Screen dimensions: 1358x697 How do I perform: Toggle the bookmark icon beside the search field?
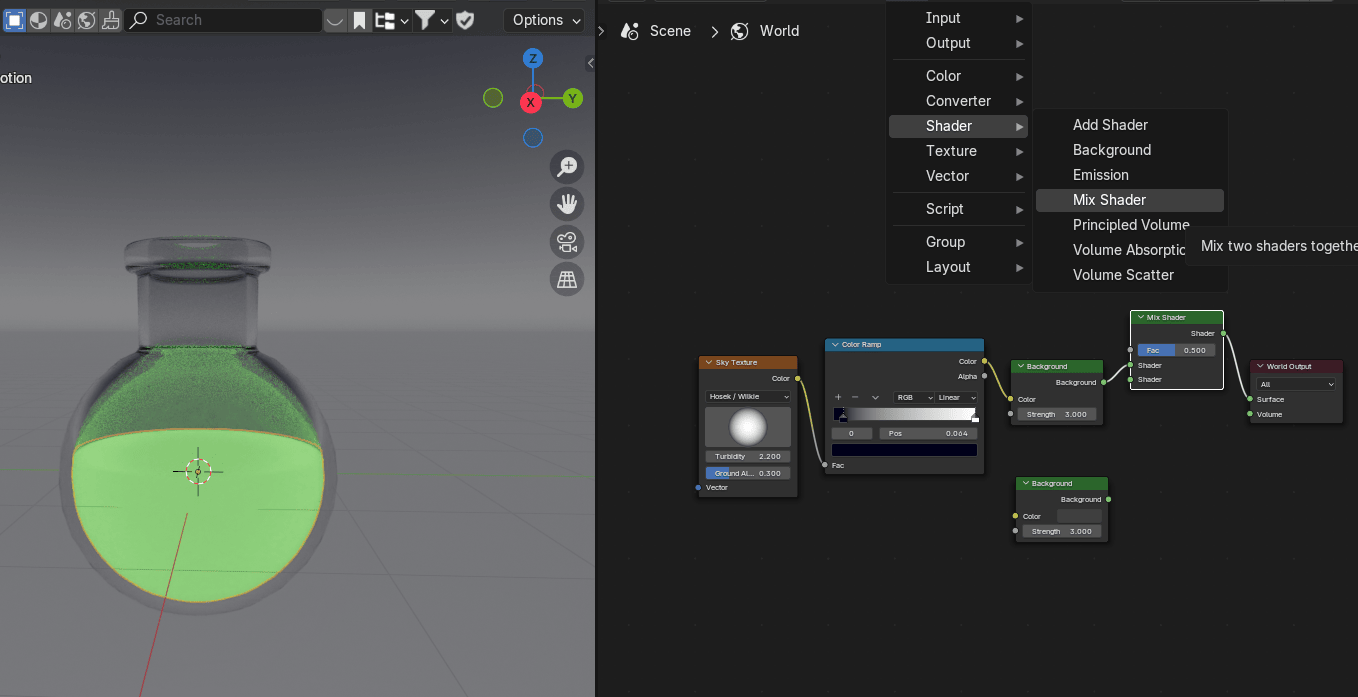[x=359, y=20]
